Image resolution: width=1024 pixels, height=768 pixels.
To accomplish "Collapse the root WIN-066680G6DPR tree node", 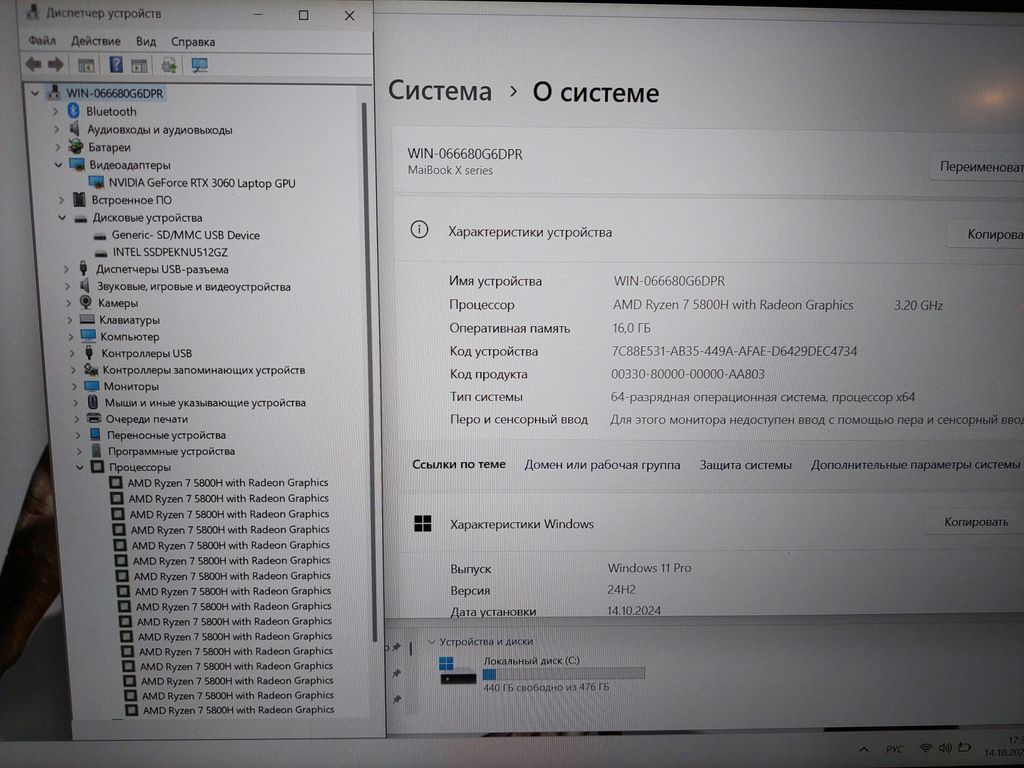I will [x=35, y=93].
